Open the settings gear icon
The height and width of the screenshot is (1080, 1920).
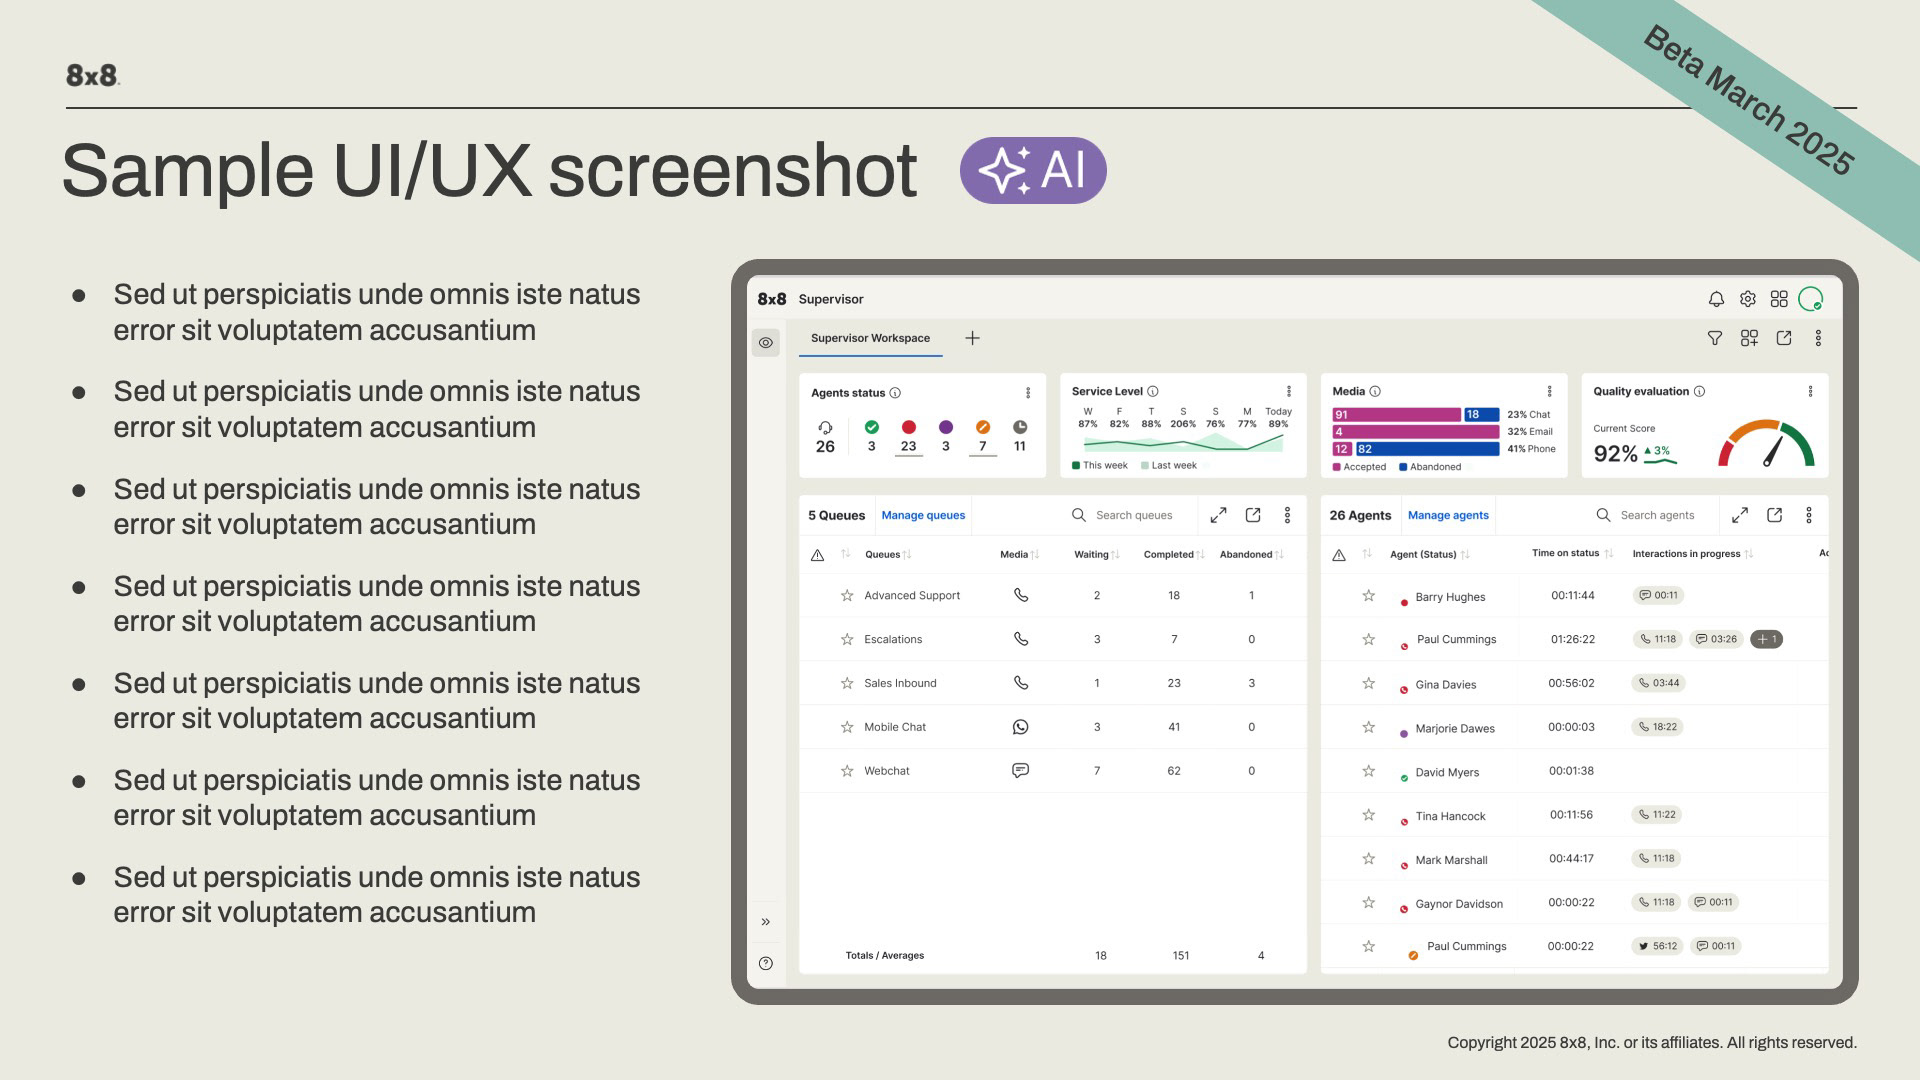point(1748,299)
